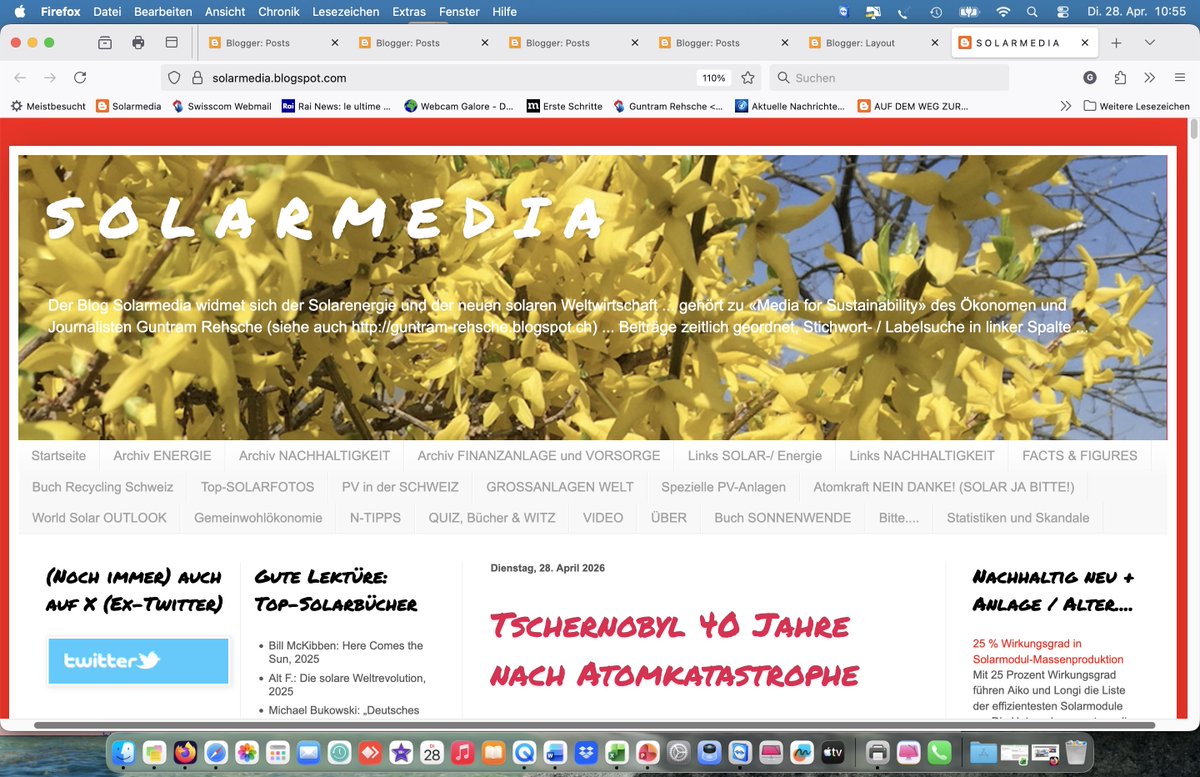This screenshot has height=777, width=1200.
Task: Open the archive box toolbar icon
Action: pyautogui.click(x=105, y=43)
